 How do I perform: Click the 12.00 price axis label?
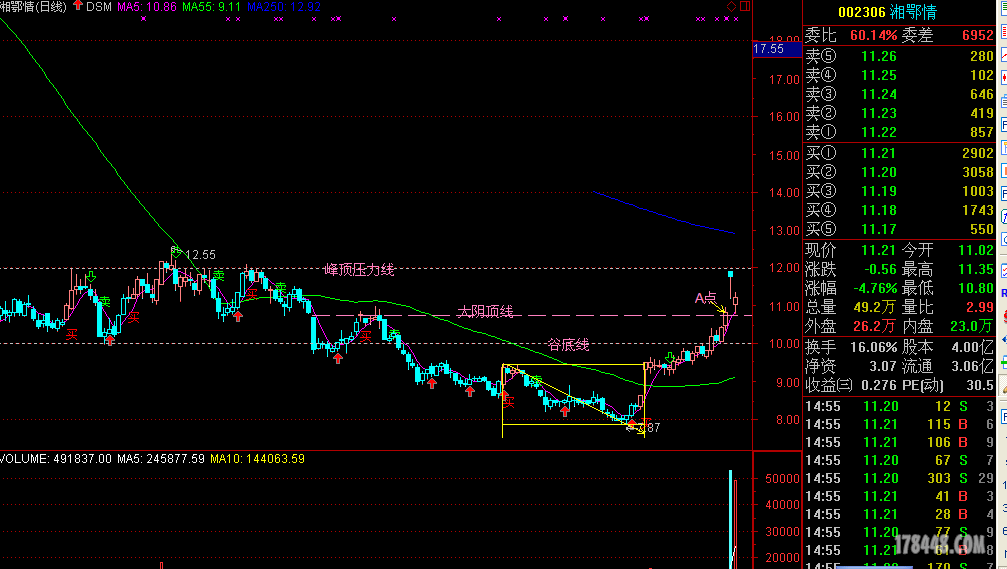coord(784,268)
